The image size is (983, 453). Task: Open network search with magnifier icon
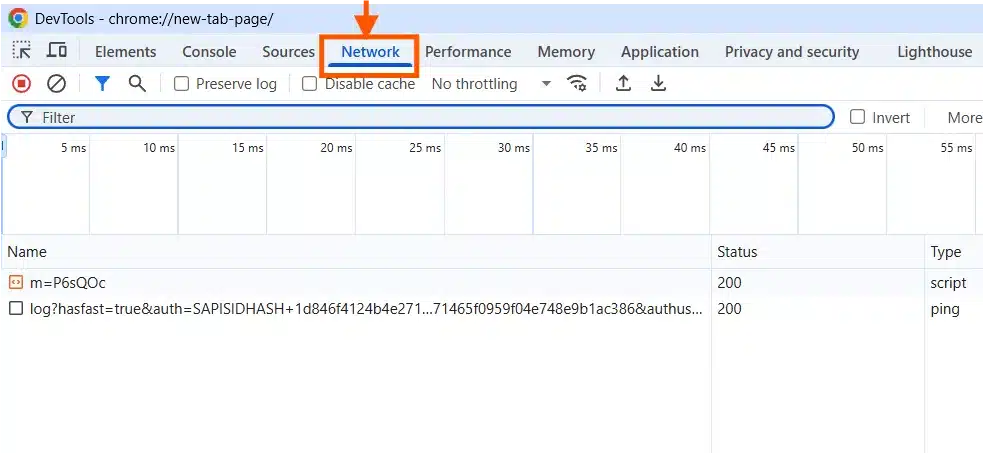137,83
